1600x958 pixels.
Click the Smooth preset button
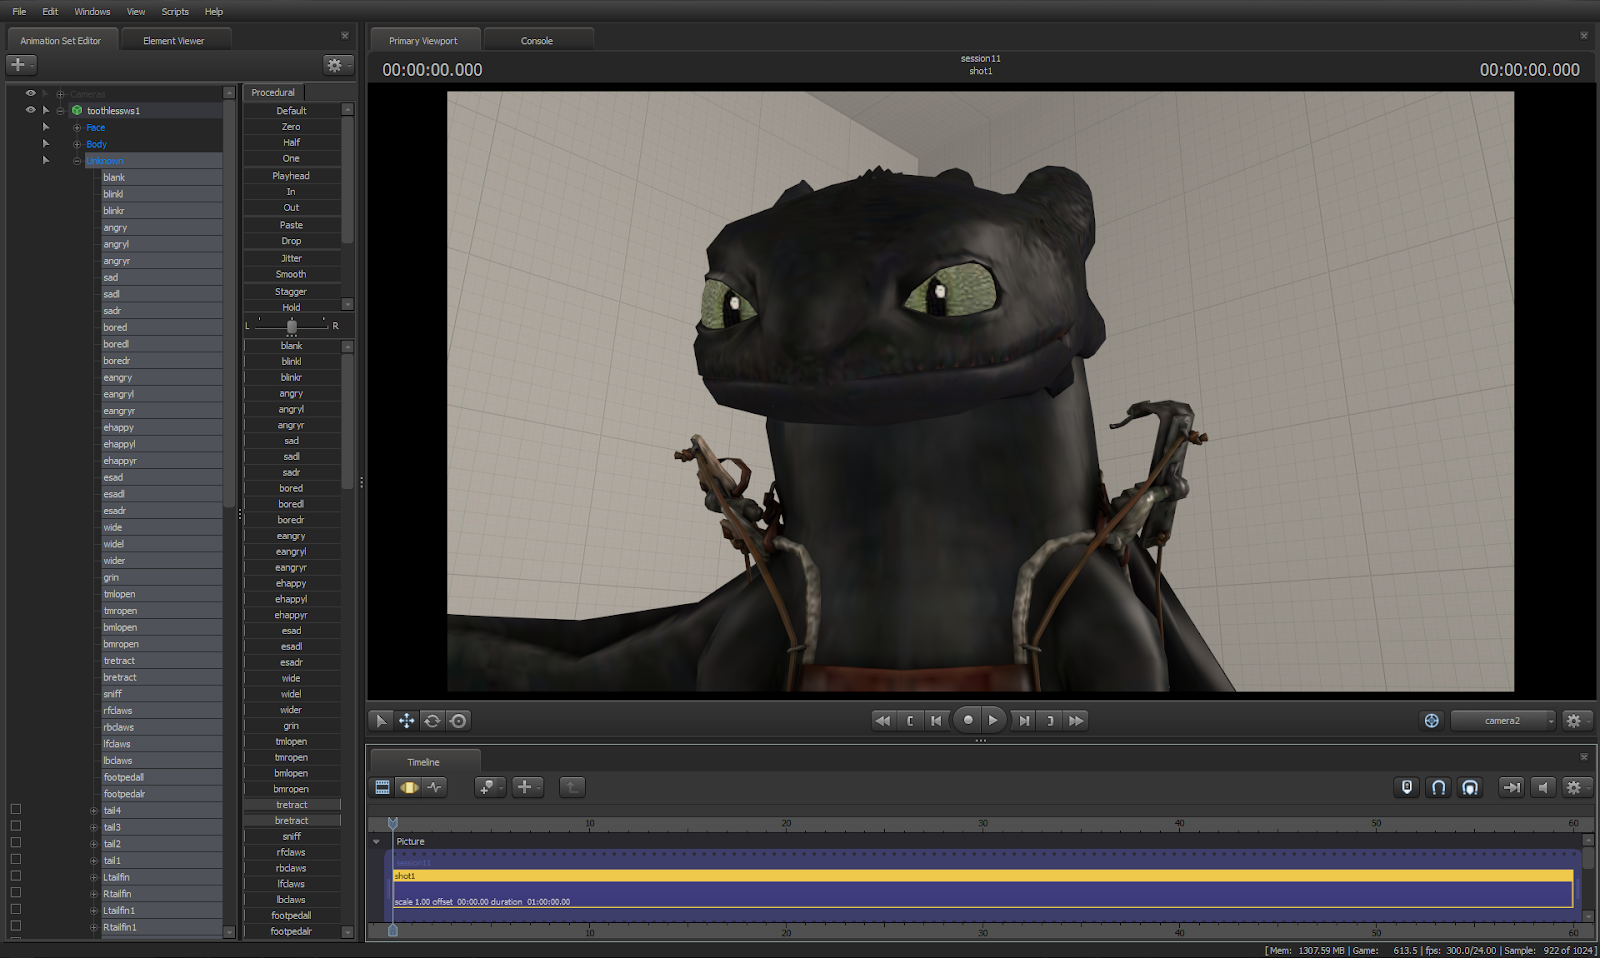(291, 274)
